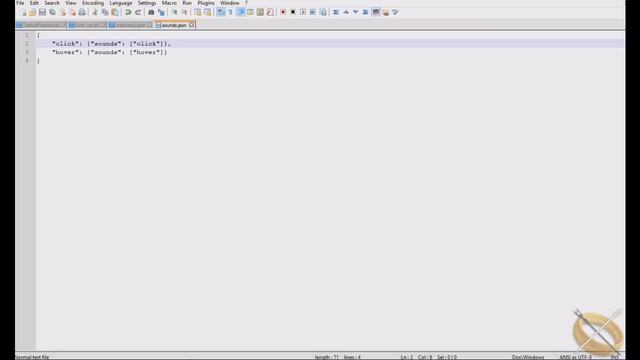Save the document with the floppy icon
The width and height of the screenshot is (640, 360).
42,12
